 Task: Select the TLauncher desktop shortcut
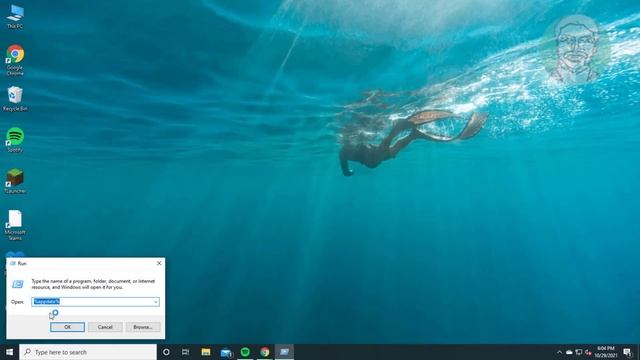[x=15, y=181]
